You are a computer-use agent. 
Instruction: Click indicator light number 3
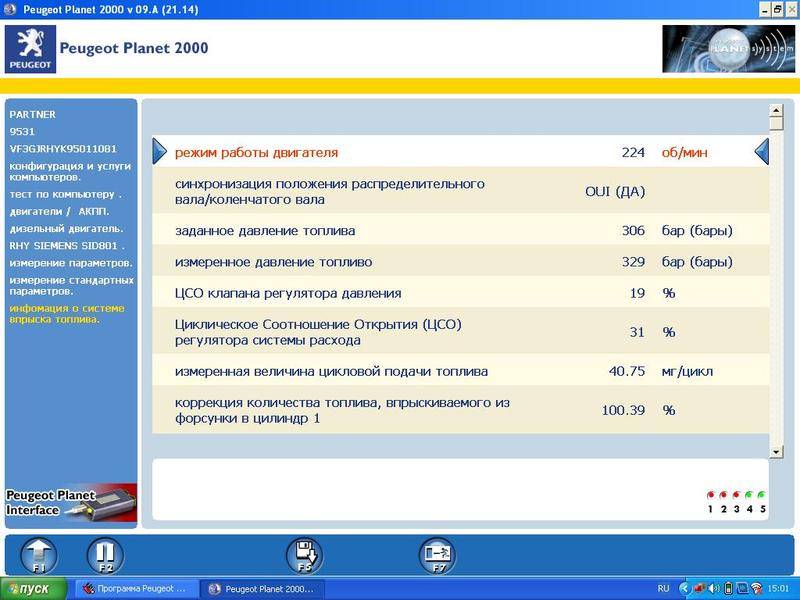click(x=737, y=495)
